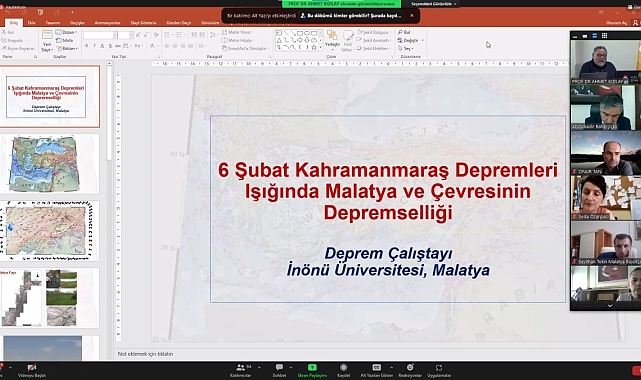Toggle strikethrough (abc) formatting
This screenshot has width=641, height=380.
click(118, 46)
